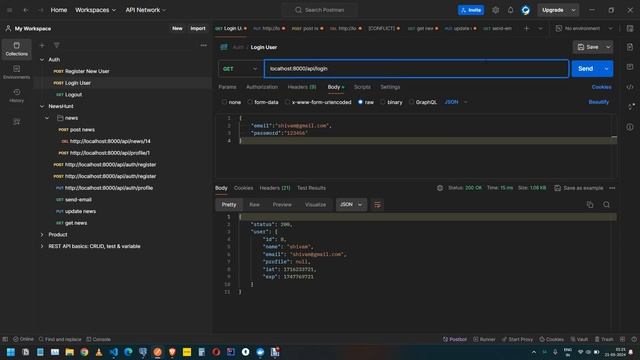Screen dimensions: 640x360
Task: Click Save as example
Action: pyautogui.click(x=579, y=188)
